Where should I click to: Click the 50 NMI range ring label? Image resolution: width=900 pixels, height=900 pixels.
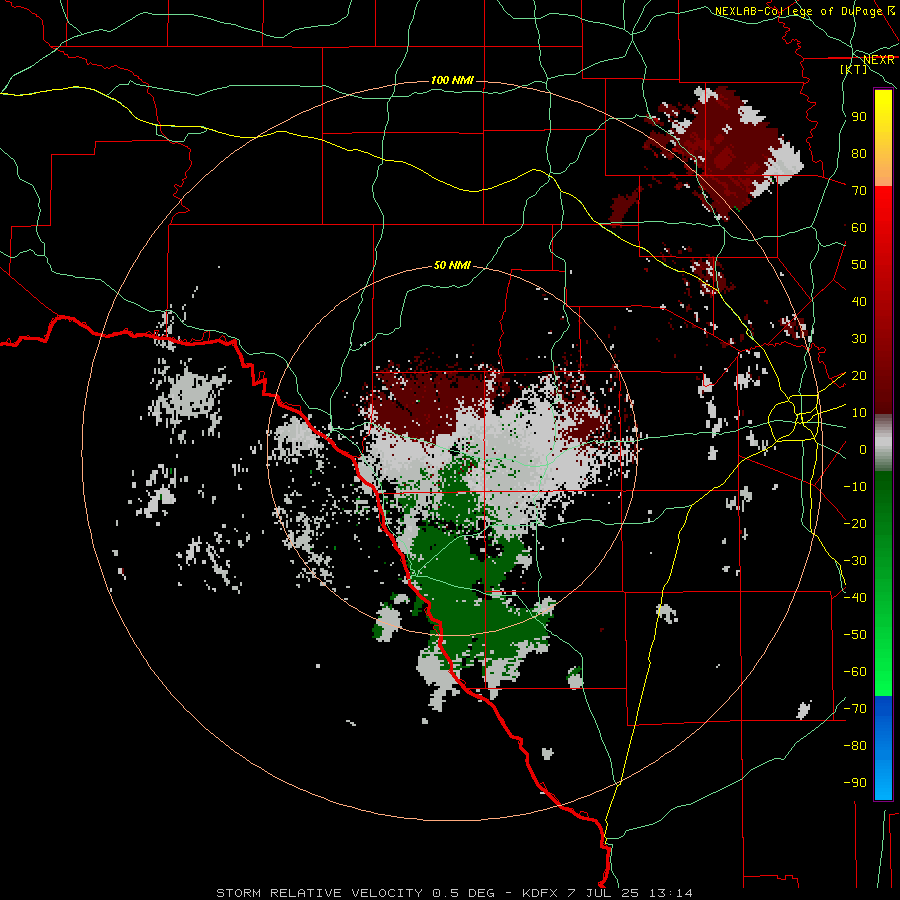(x=452, y=265)
